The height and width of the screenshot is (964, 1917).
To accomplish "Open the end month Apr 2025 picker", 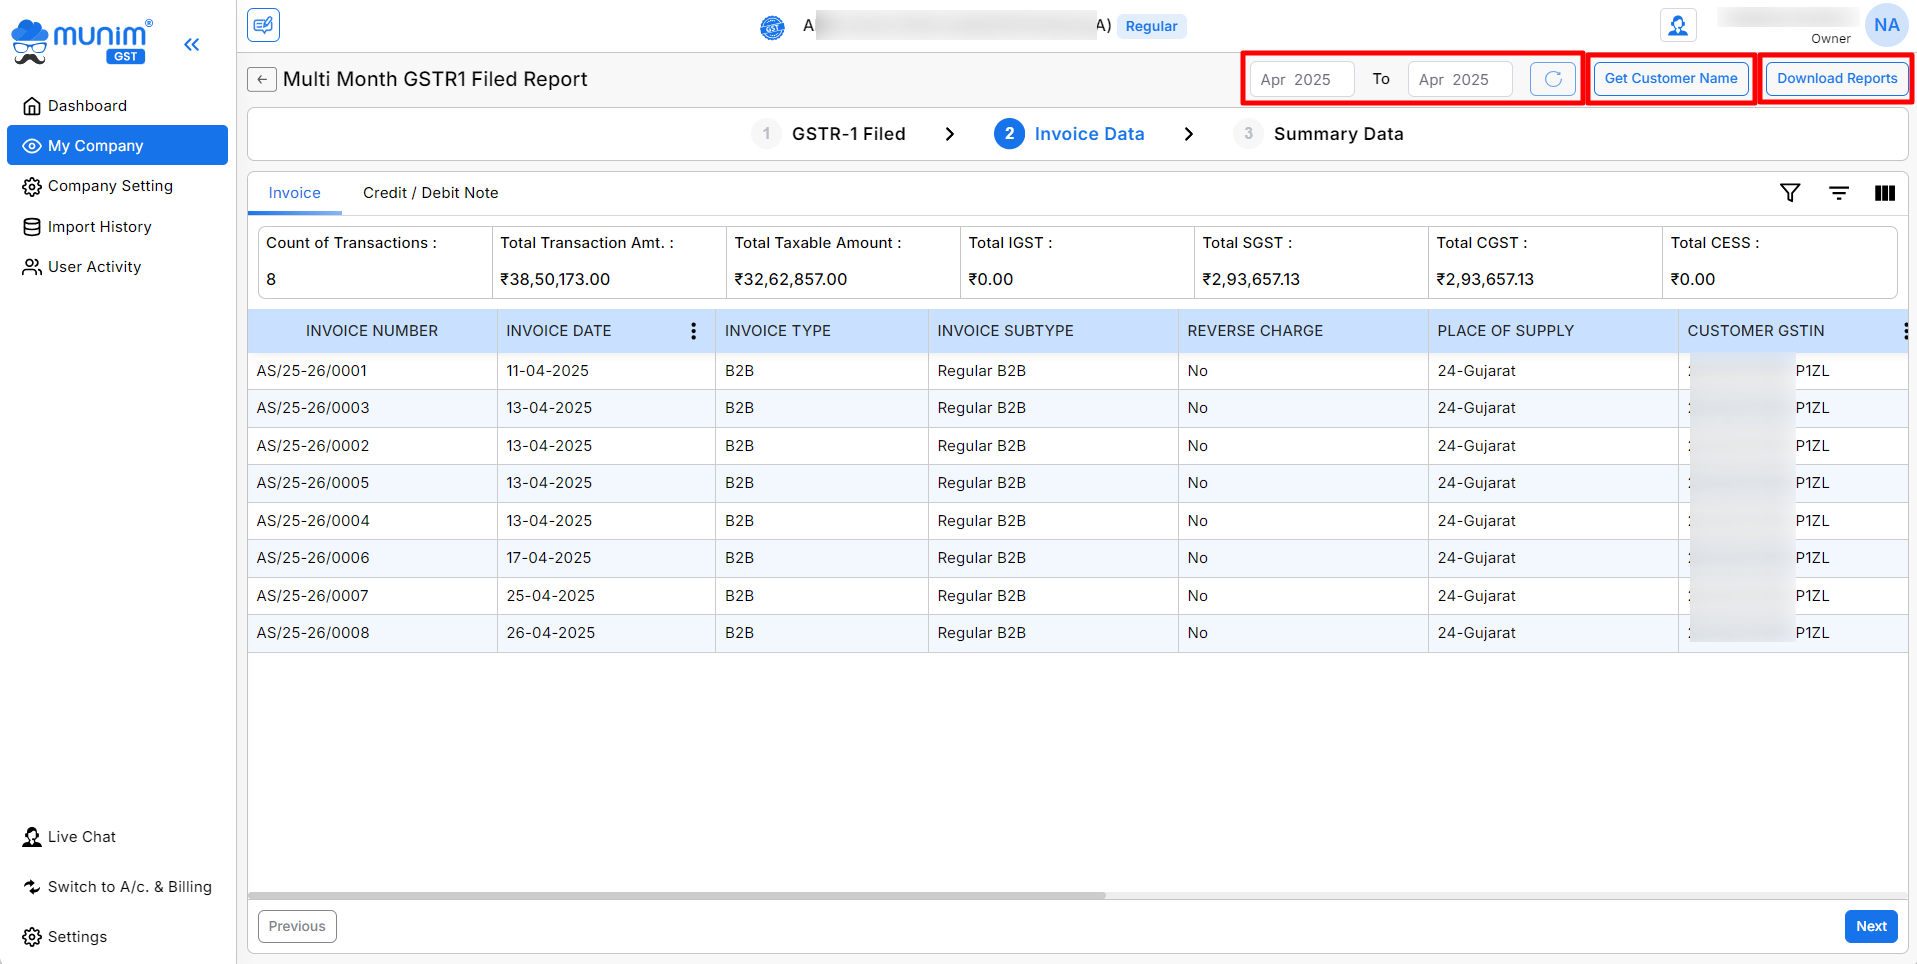I will tap(1459, 79).
